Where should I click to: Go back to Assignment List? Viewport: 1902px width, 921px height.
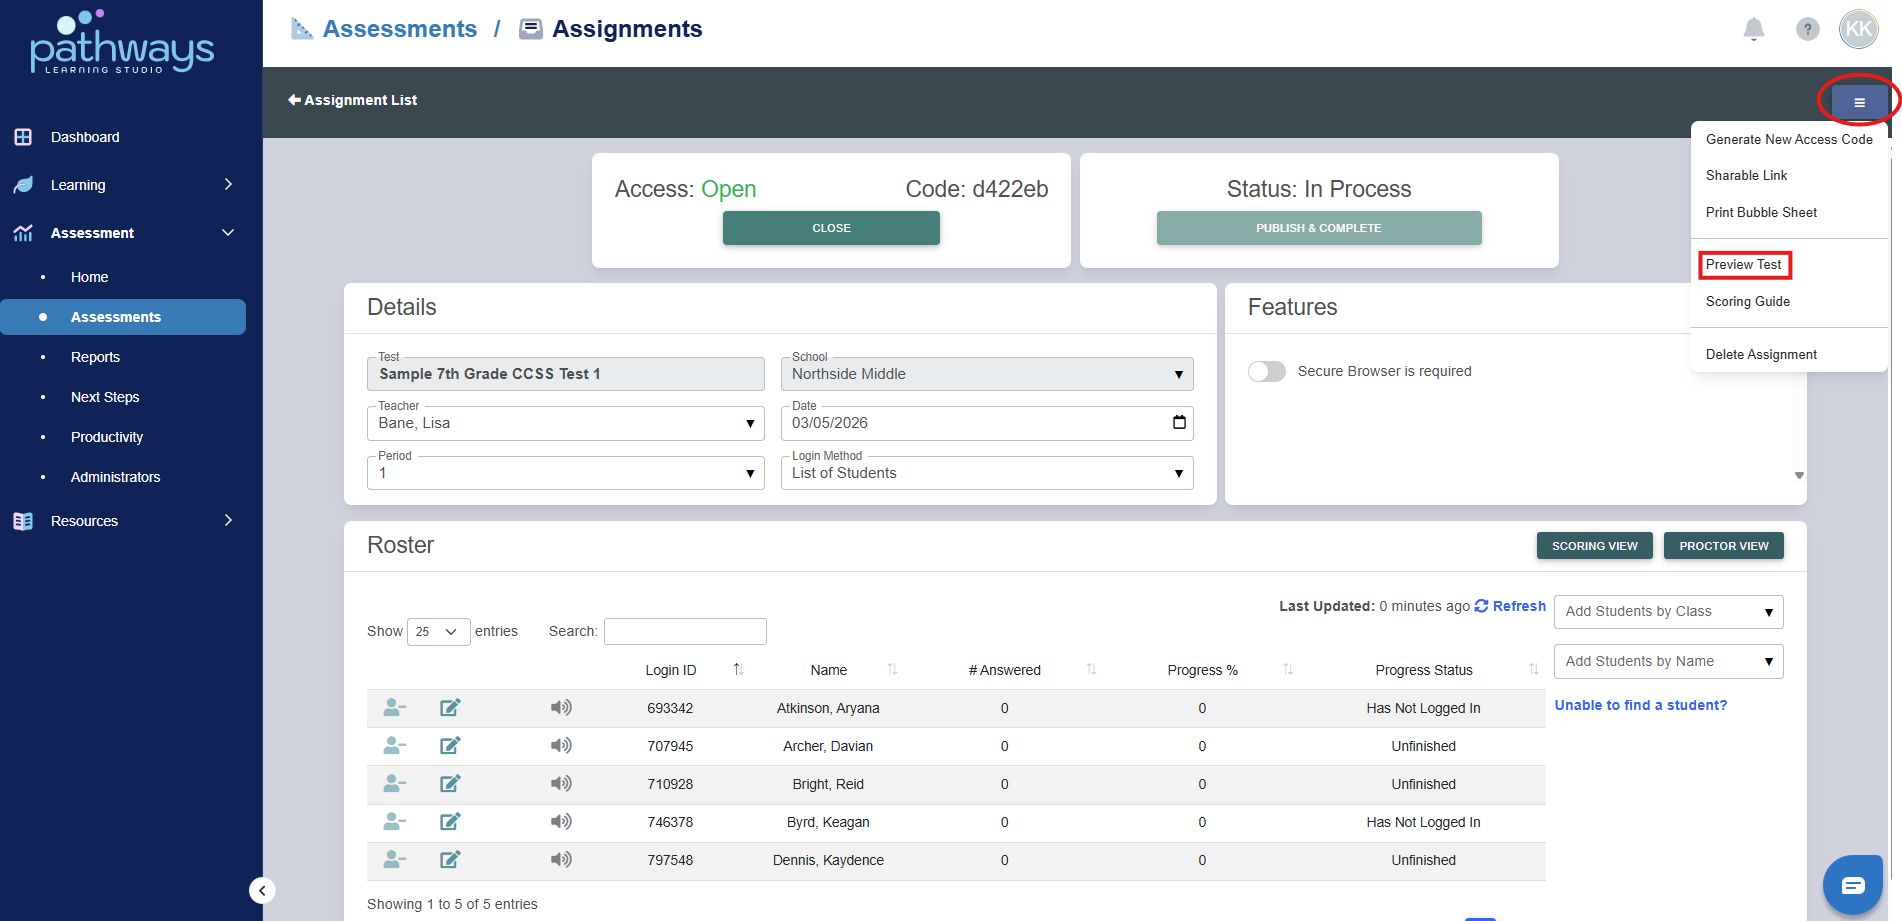352,100
